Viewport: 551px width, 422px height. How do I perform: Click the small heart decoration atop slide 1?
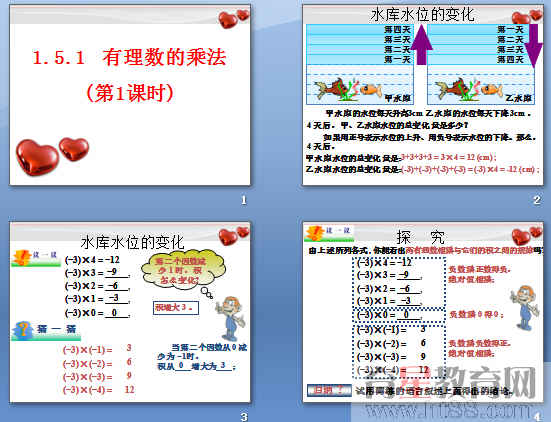click(x=234, y=18)
